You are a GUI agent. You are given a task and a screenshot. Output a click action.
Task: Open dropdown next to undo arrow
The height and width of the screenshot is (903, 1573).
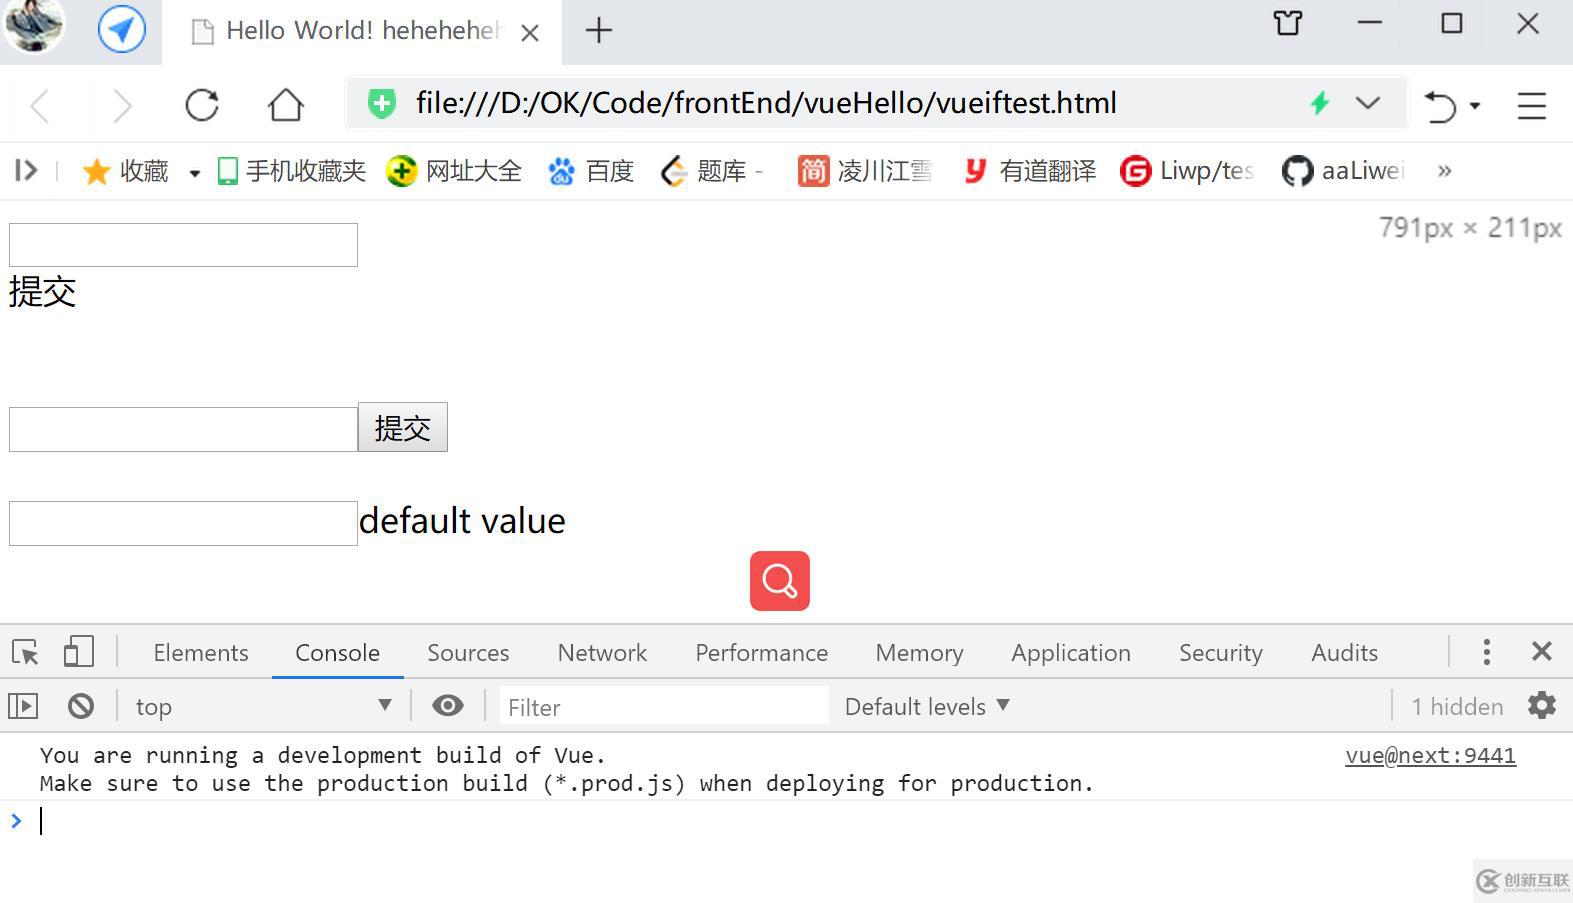pyautogui.click(x=1475, y=106)
